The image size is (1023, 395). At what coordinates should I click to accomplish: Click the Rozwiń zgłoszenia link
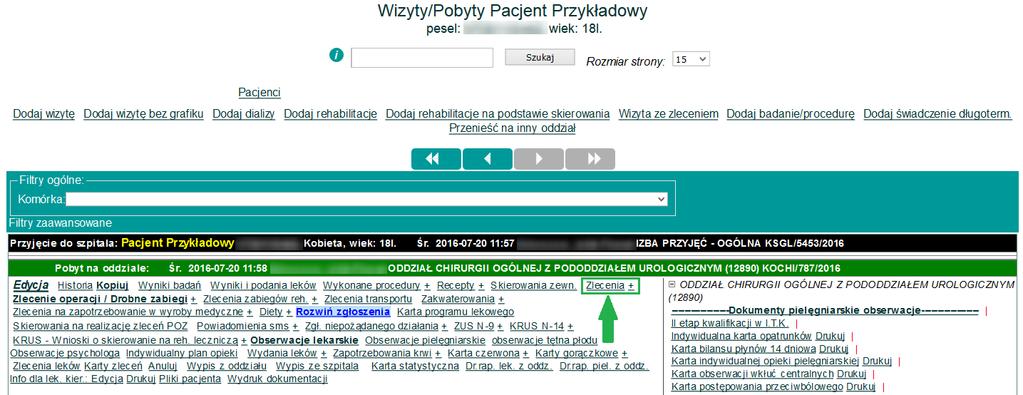coord(343,311)
